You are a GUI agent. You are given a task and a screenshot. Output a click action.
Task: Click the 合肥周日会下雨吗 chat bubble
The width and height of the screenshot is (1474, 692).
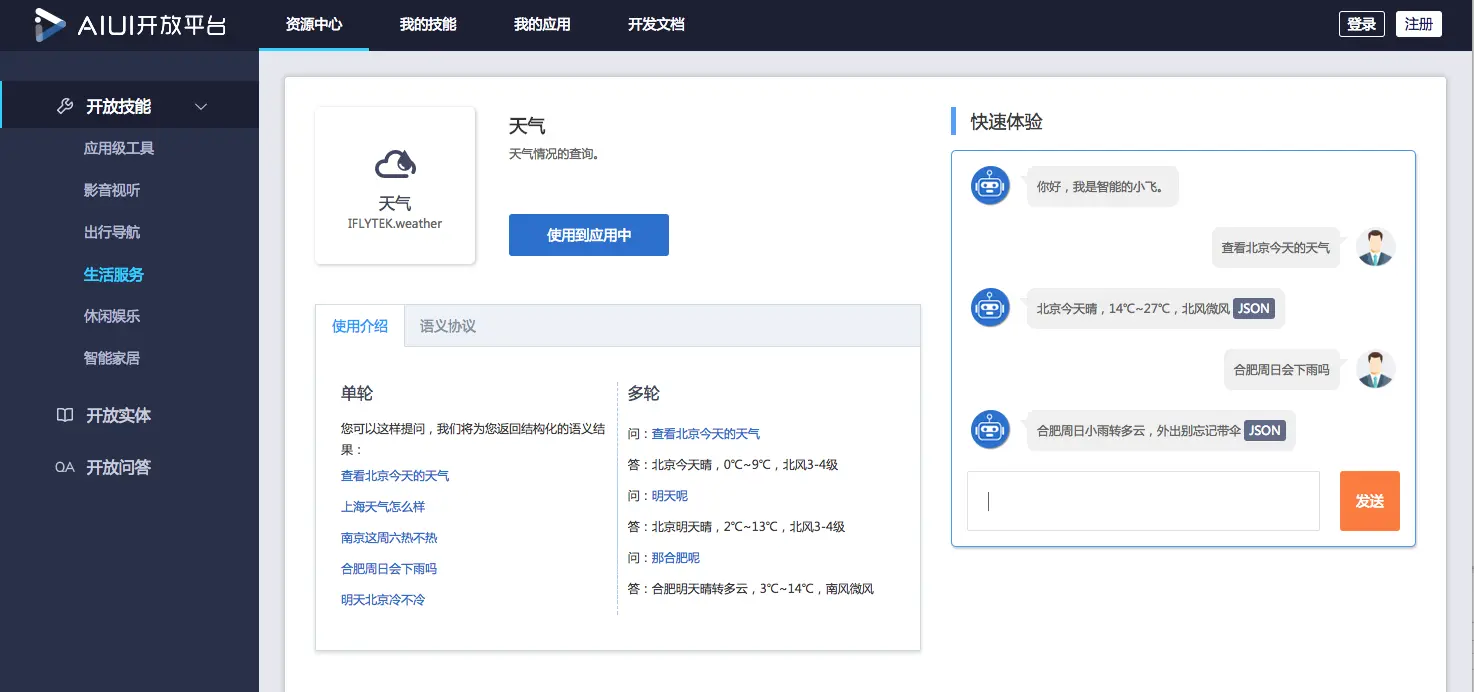(x=1282, y=369)
